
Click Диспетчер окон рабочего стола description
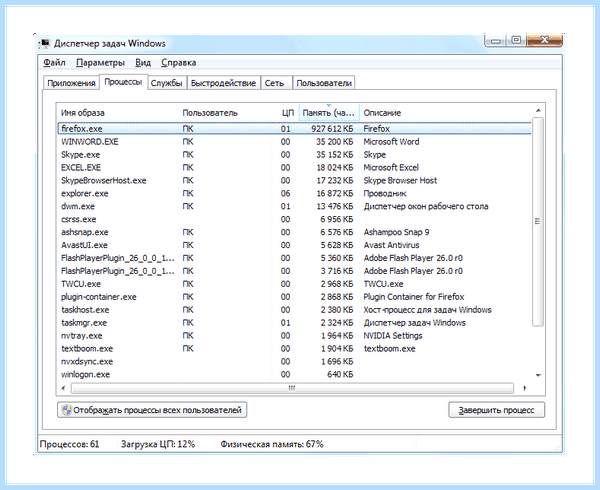(x=426, y=207)
